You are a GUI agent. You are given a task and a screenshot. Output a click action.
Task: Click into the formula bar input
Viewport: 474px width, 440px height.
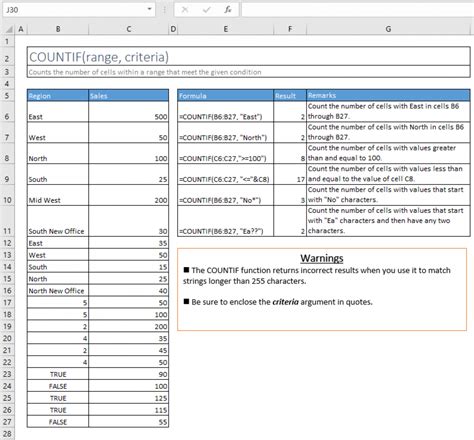[357, 10]
